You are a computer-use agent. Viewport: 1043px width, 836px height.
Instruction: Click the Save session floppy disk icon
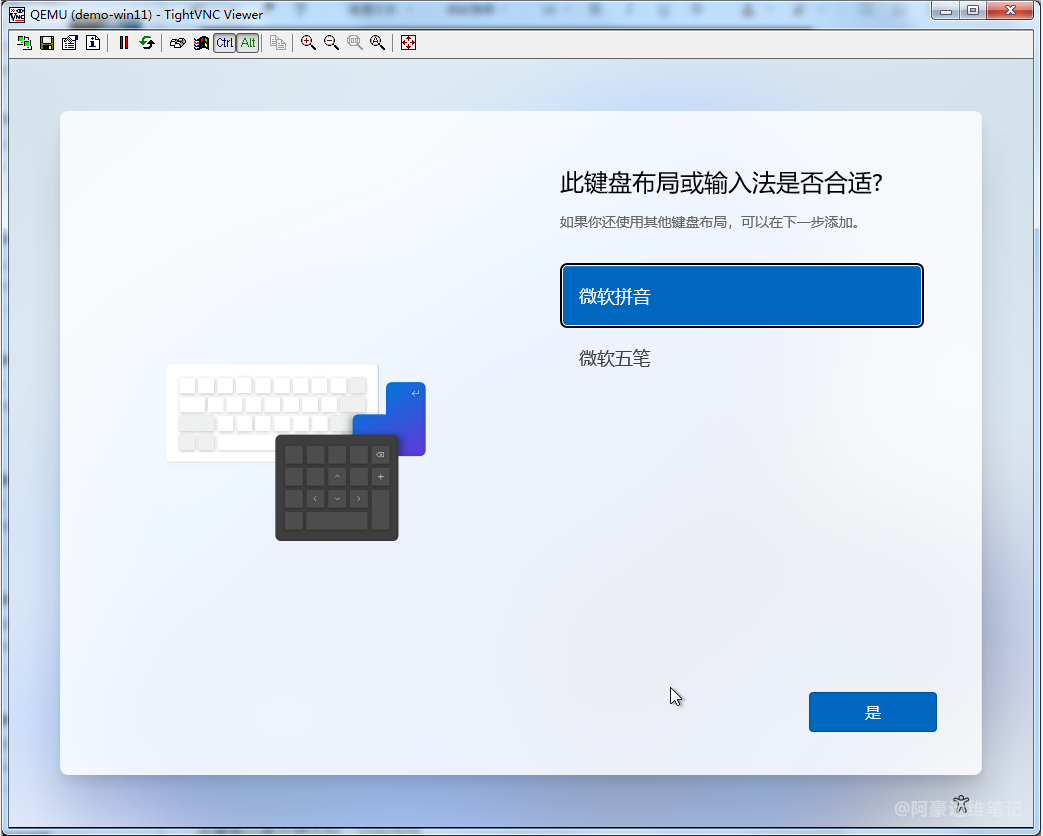47,43
